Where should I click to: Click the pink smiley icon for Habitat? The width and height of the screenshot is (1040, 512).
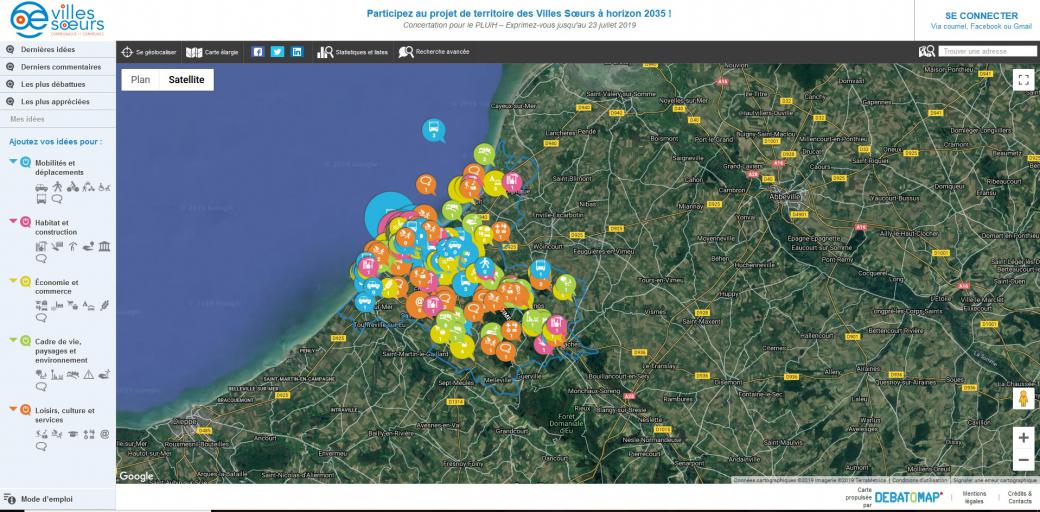[25, 222]
